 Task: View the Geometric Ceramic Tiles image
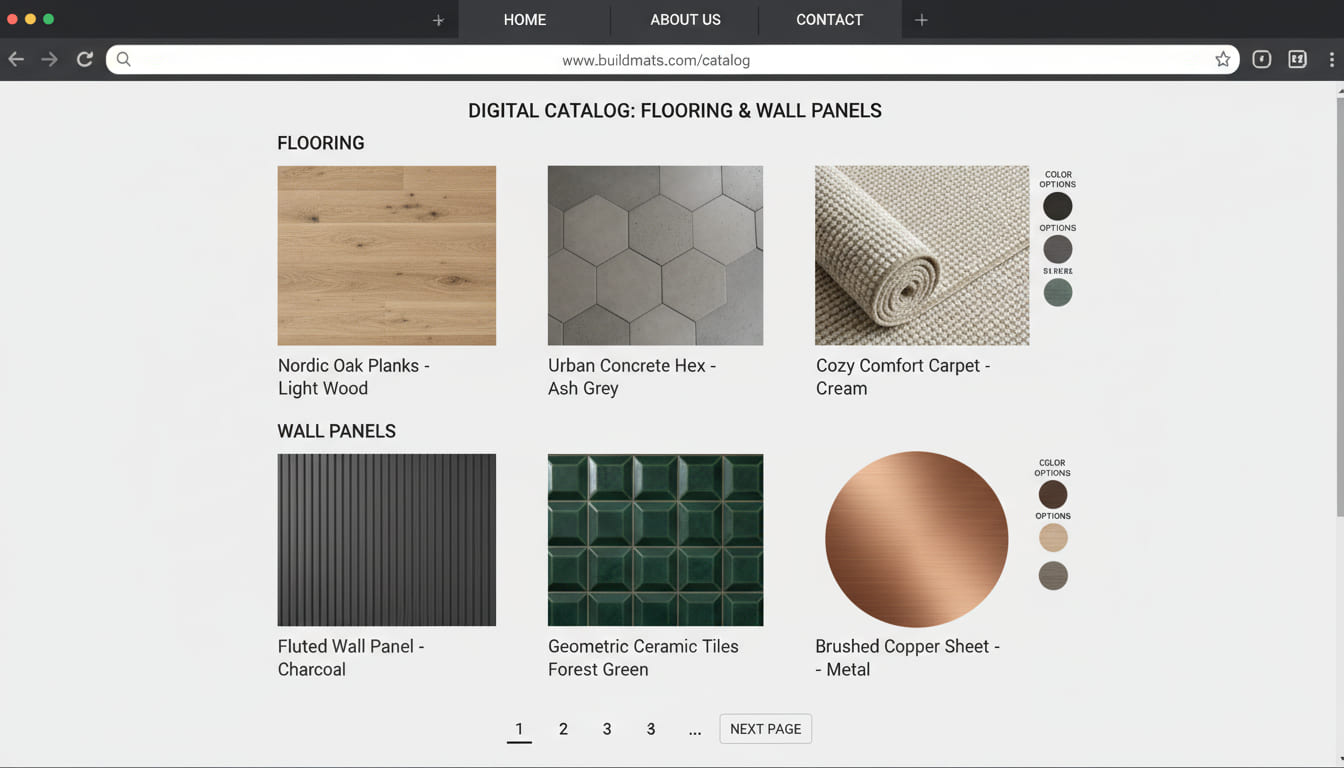pos(655,540)
